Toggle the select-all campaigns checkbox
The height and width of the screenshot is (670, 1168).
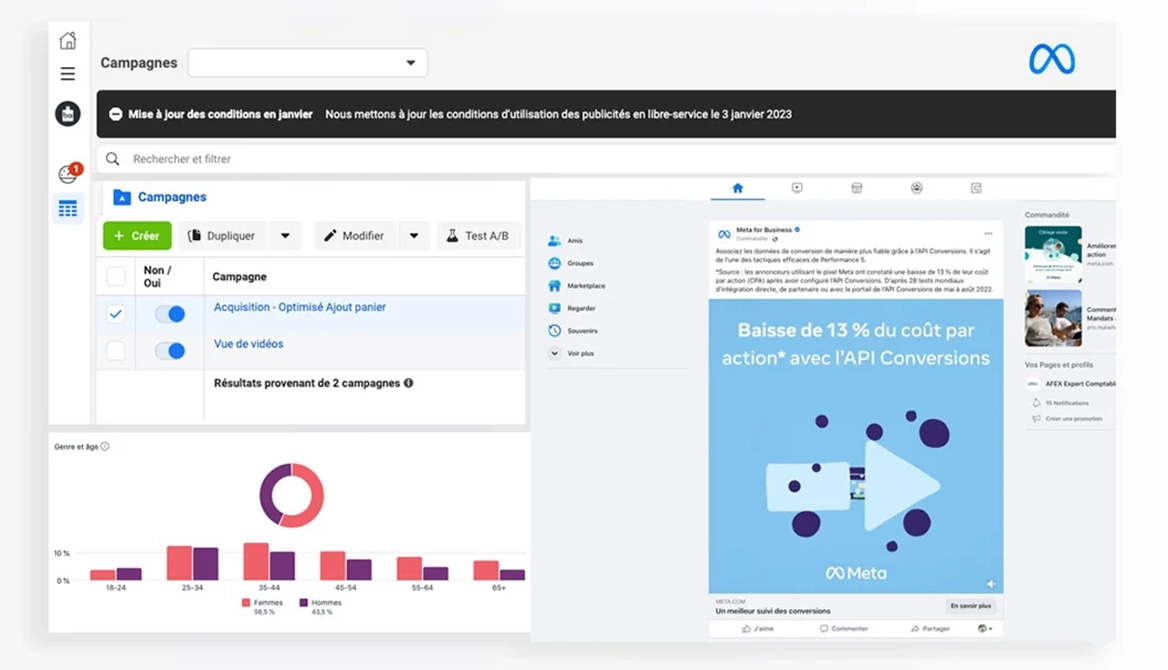(115, 276)
